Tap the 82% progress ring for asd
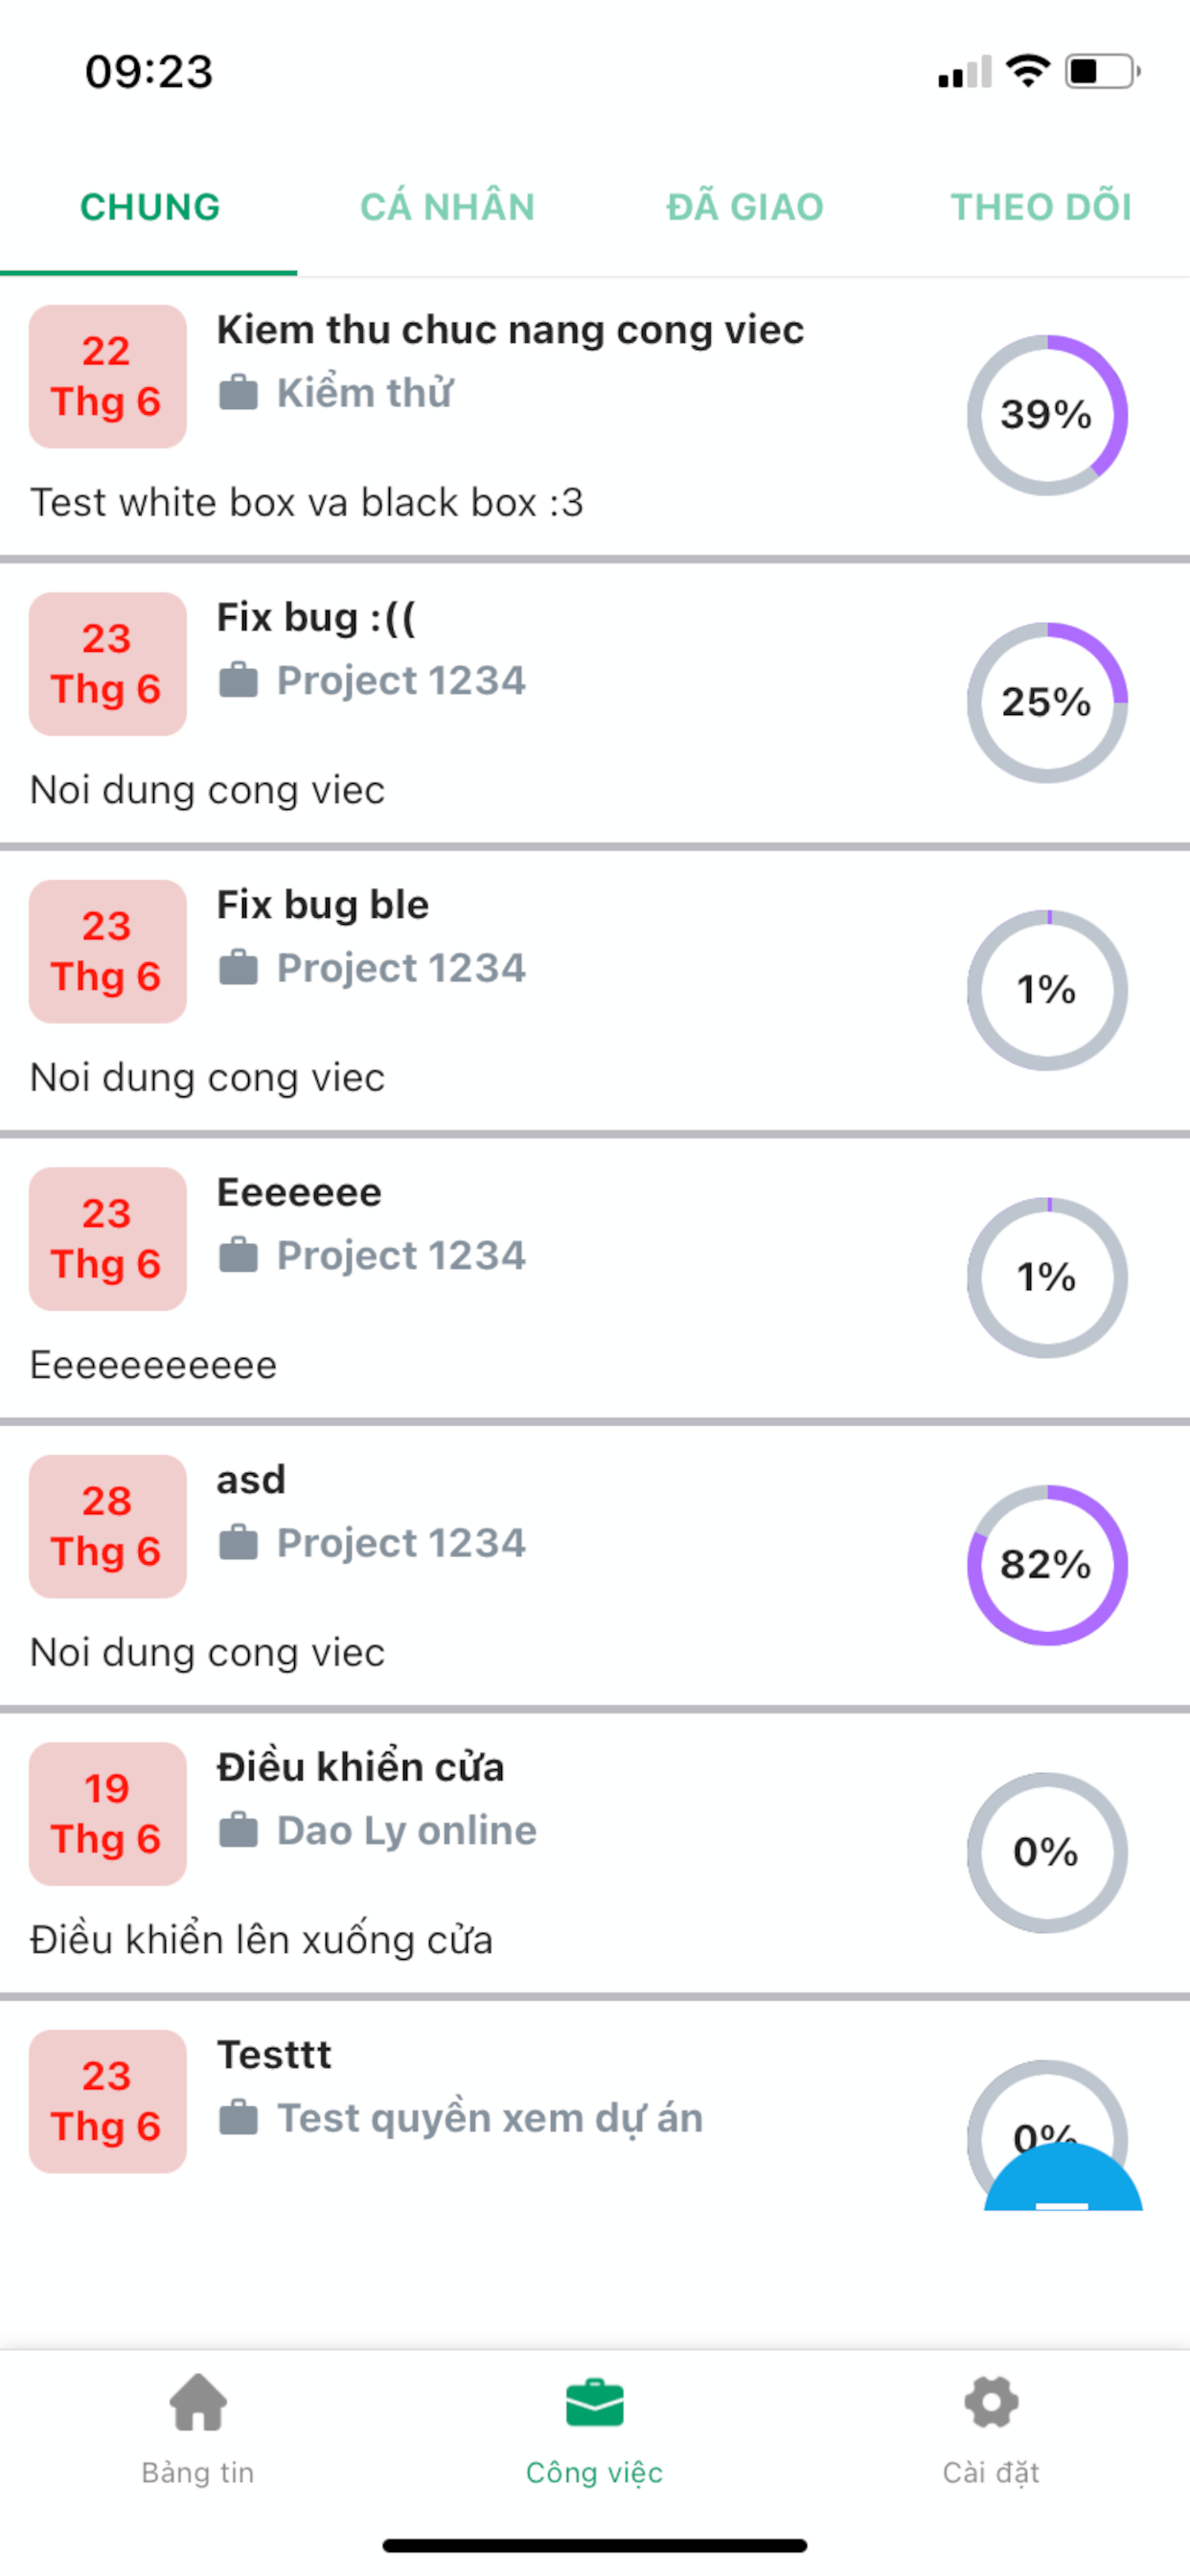The height and width of the screenshot is (2576, 1190). pos(1047,1565)
